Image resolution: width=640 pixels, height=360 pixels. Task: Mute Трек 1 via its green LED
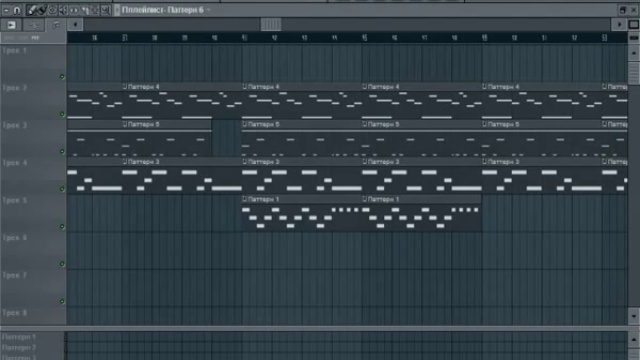[x=62, y=76]
